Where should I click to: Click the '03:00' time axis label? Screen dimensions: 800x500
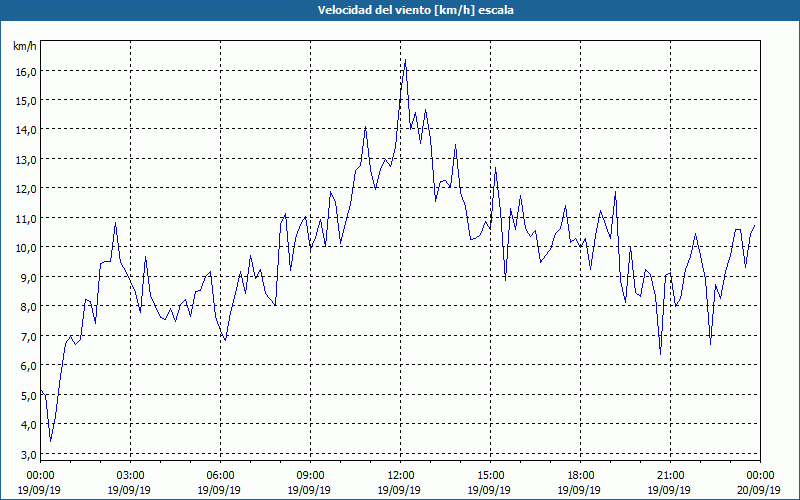pyautogui.click(x=131, y=476)
